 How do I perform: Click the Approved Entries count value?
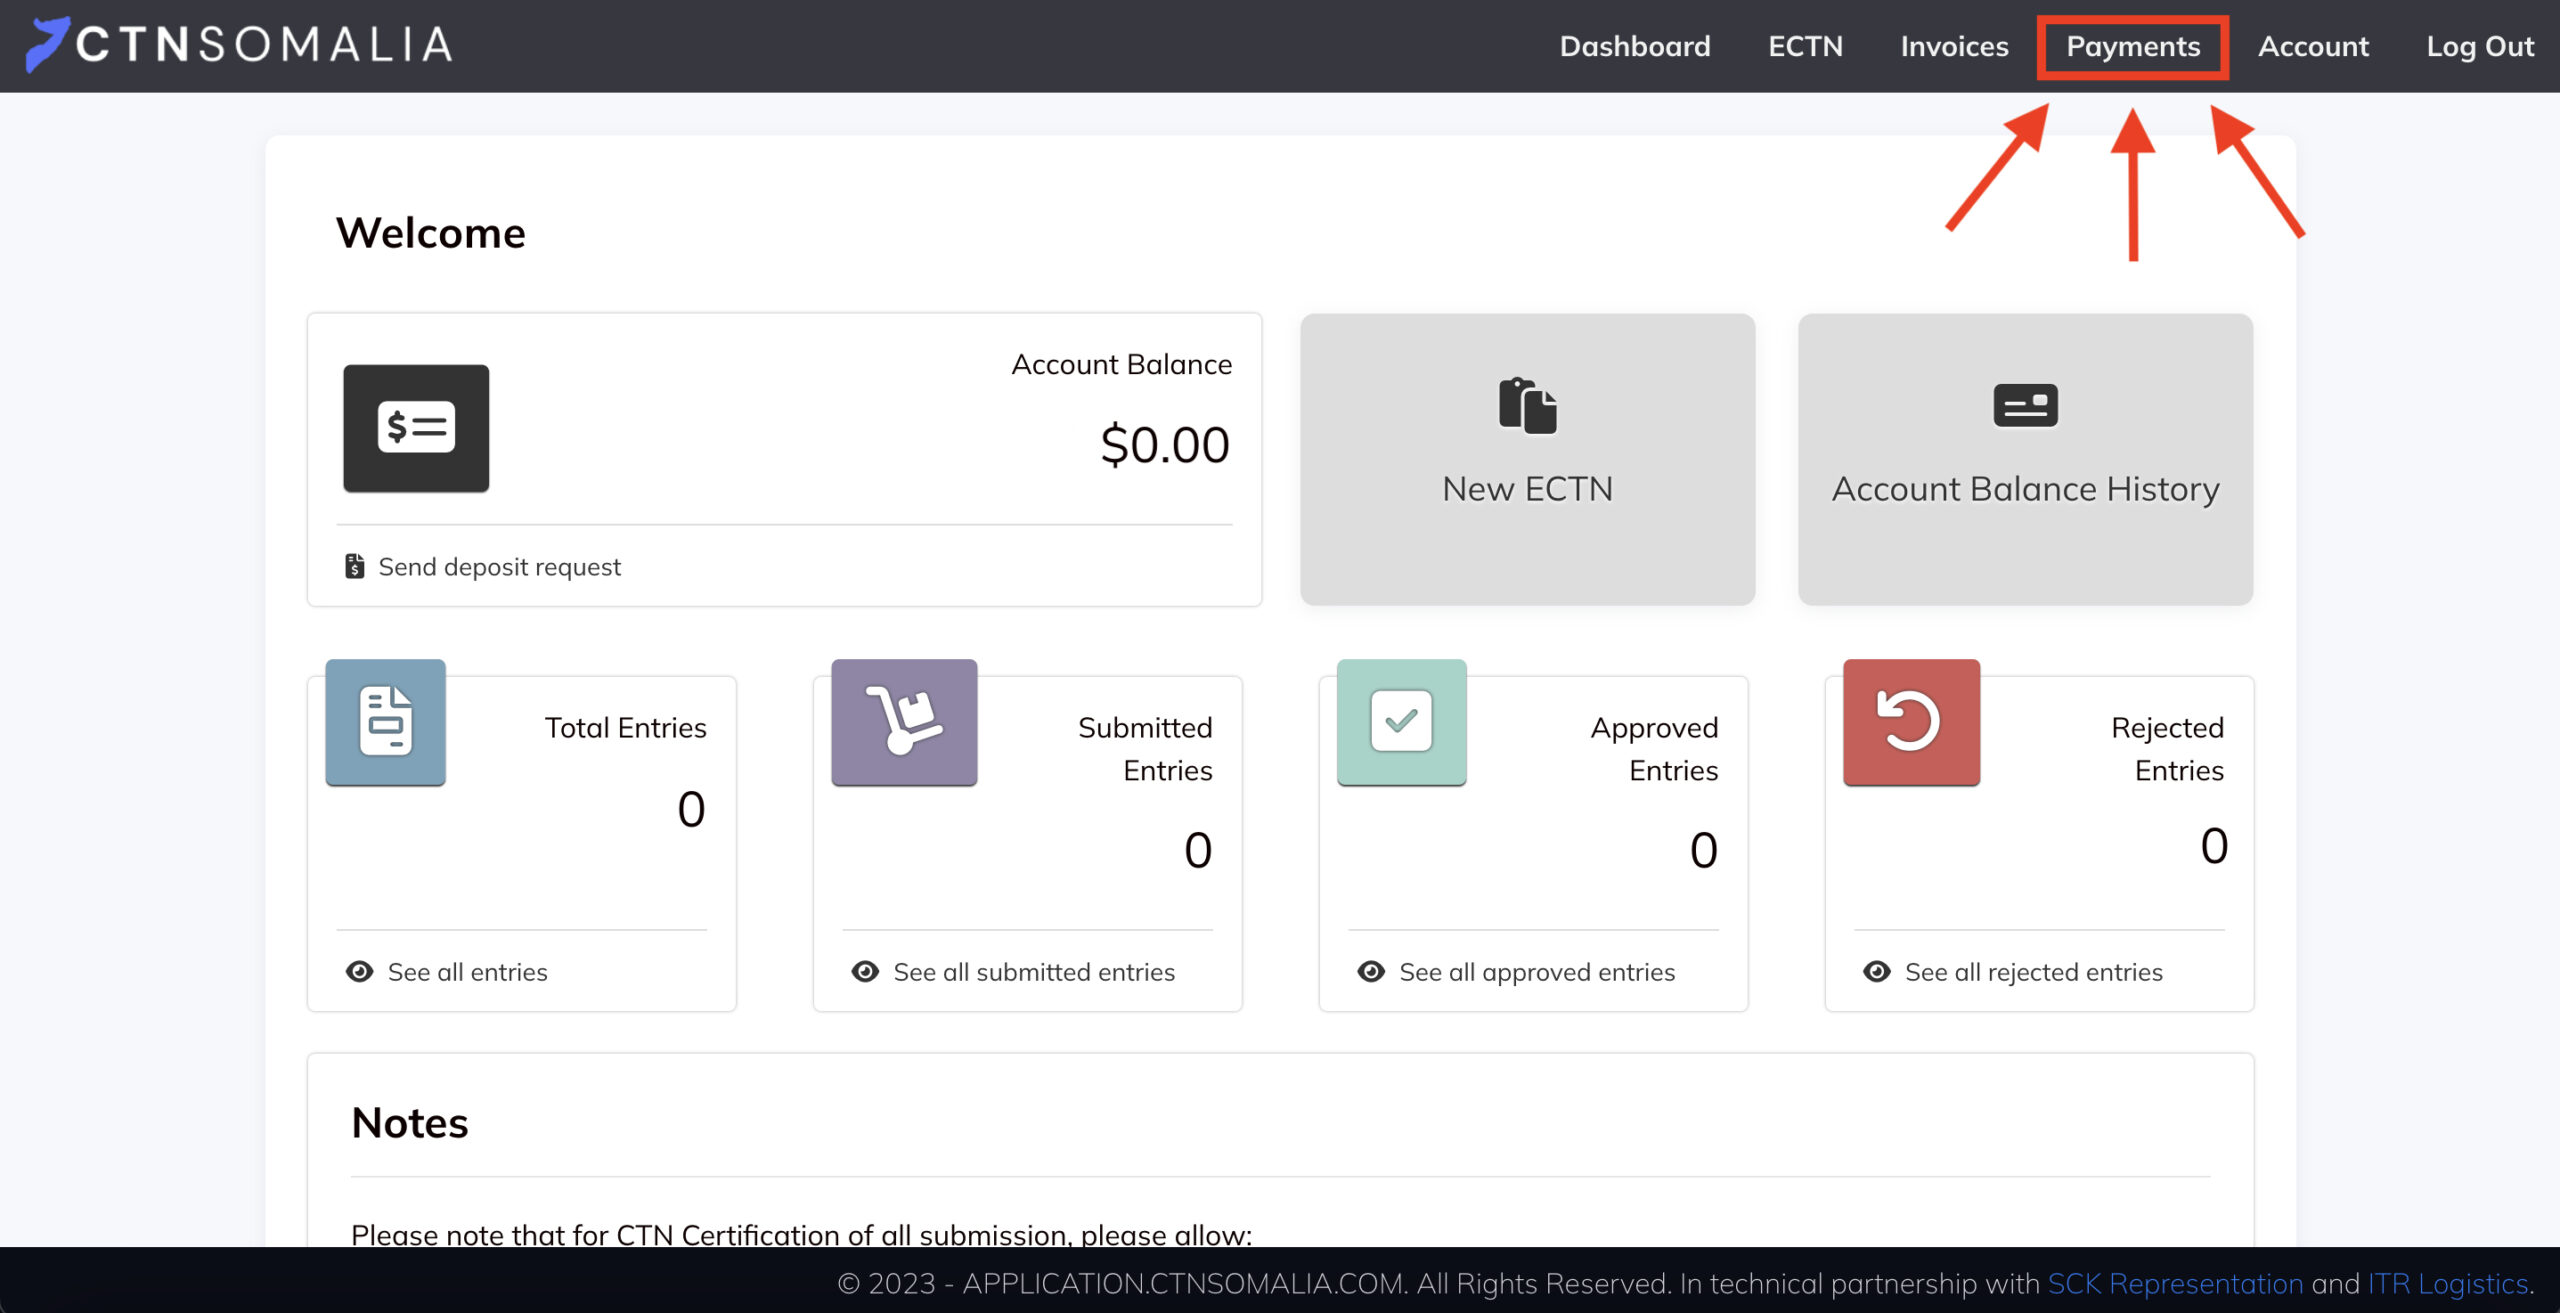[x=1704, y=851]
